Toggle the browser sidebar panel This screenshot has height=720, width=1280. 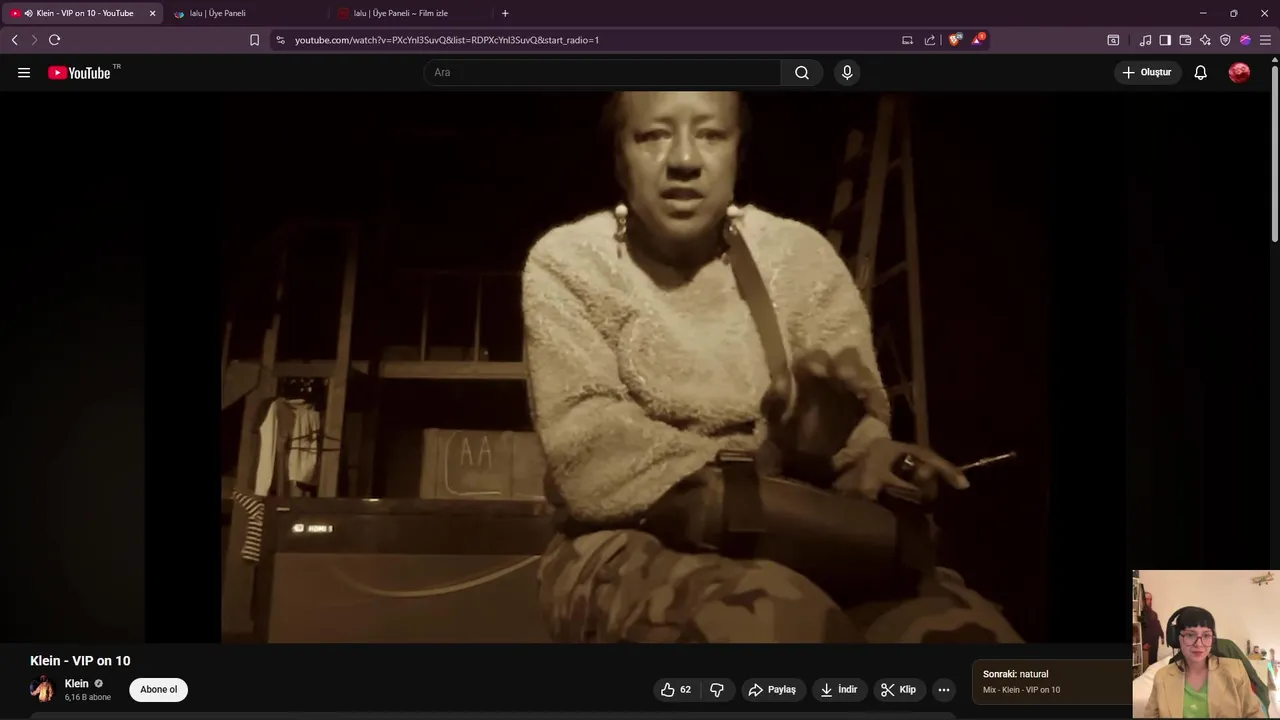coord(1165,40)
